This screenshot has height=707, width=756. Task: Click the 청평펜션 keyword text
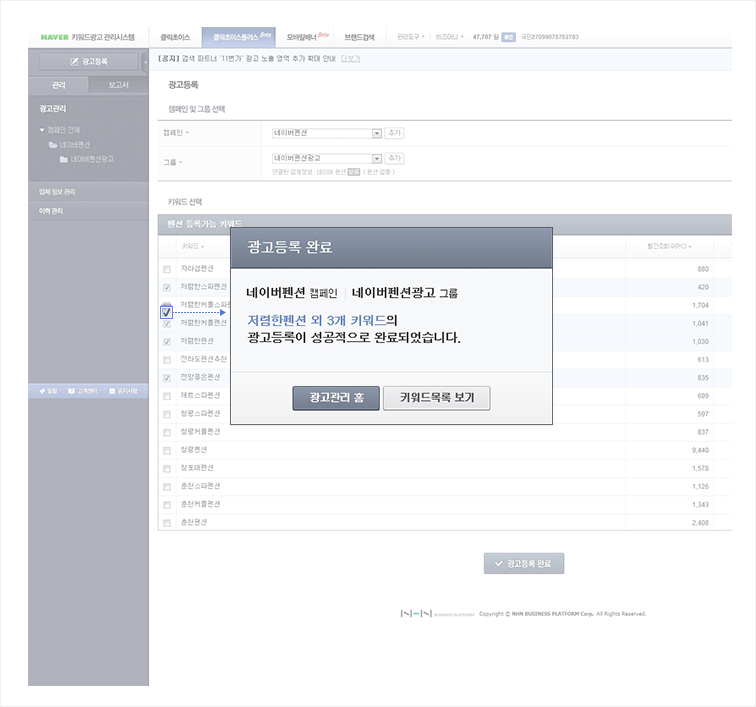[x=194, y=450]
